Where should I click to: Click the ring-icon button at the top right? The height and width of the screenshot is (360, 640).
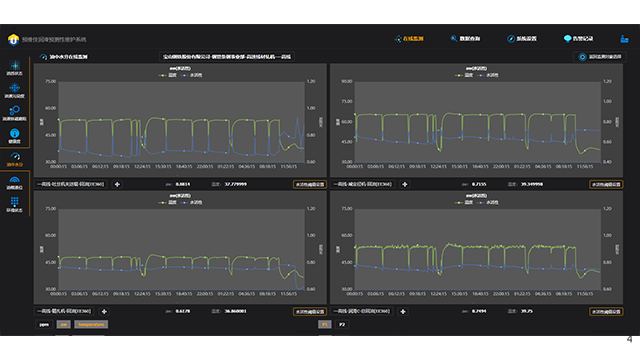click(600, 57)
